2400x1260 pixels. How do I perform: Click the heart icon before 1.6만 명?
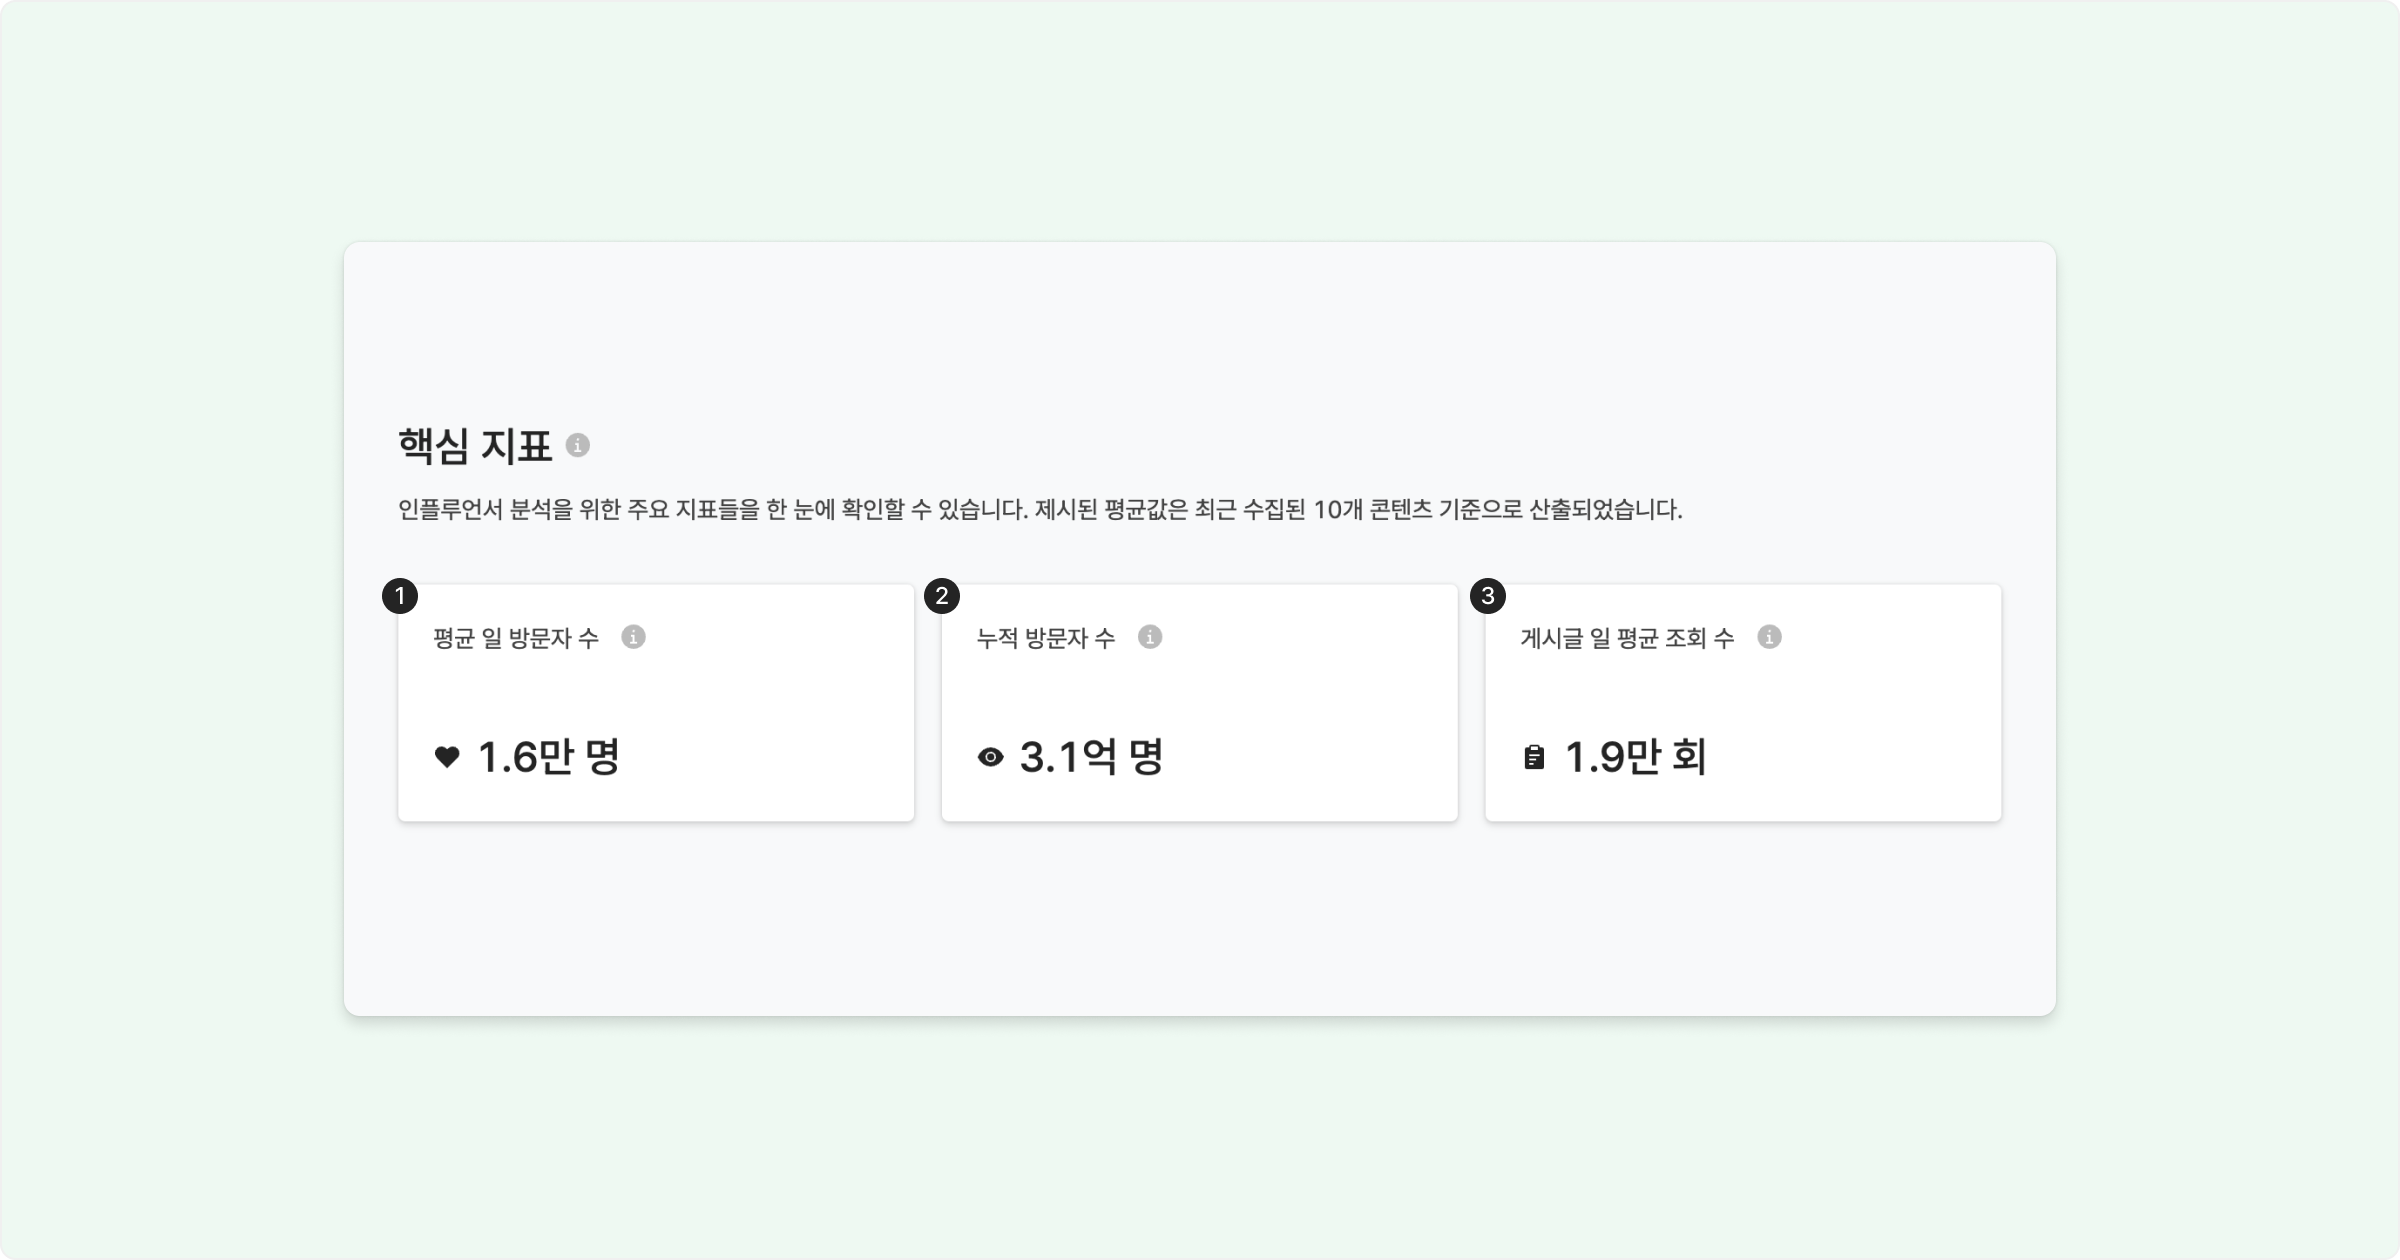pos(447,757)
